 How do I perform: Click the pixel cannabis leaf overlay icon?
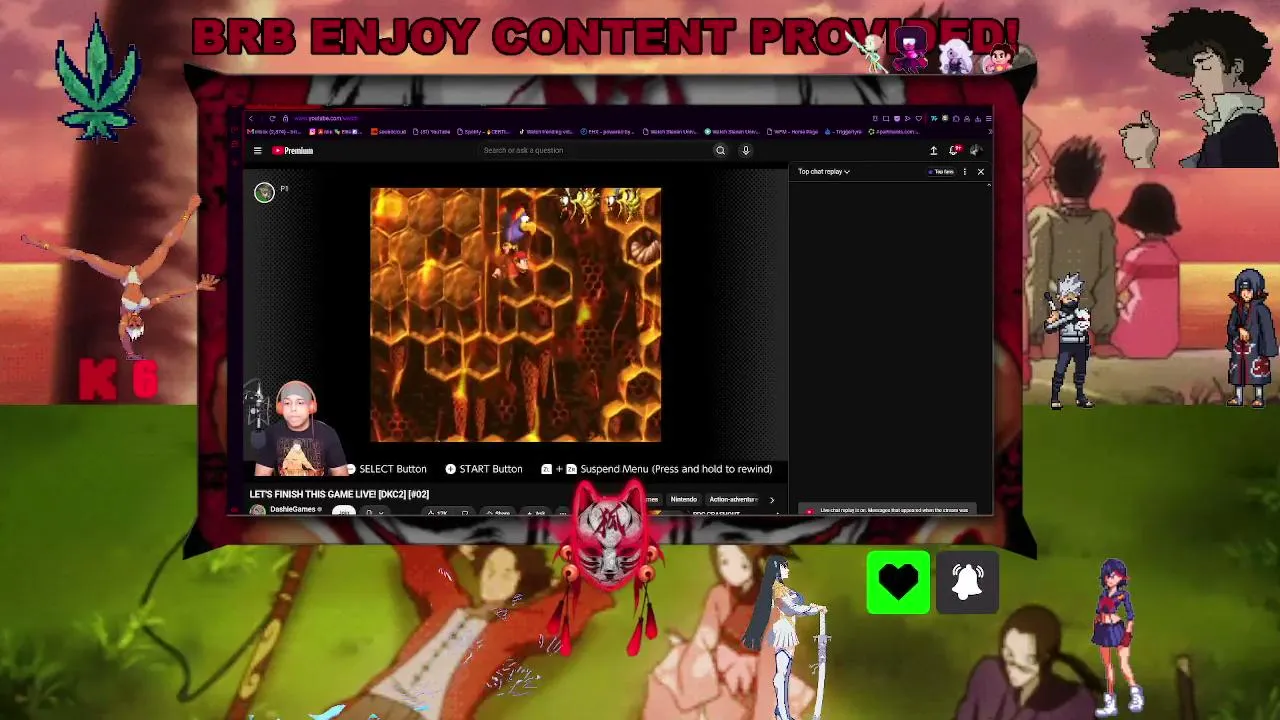[x=98, y=78]
